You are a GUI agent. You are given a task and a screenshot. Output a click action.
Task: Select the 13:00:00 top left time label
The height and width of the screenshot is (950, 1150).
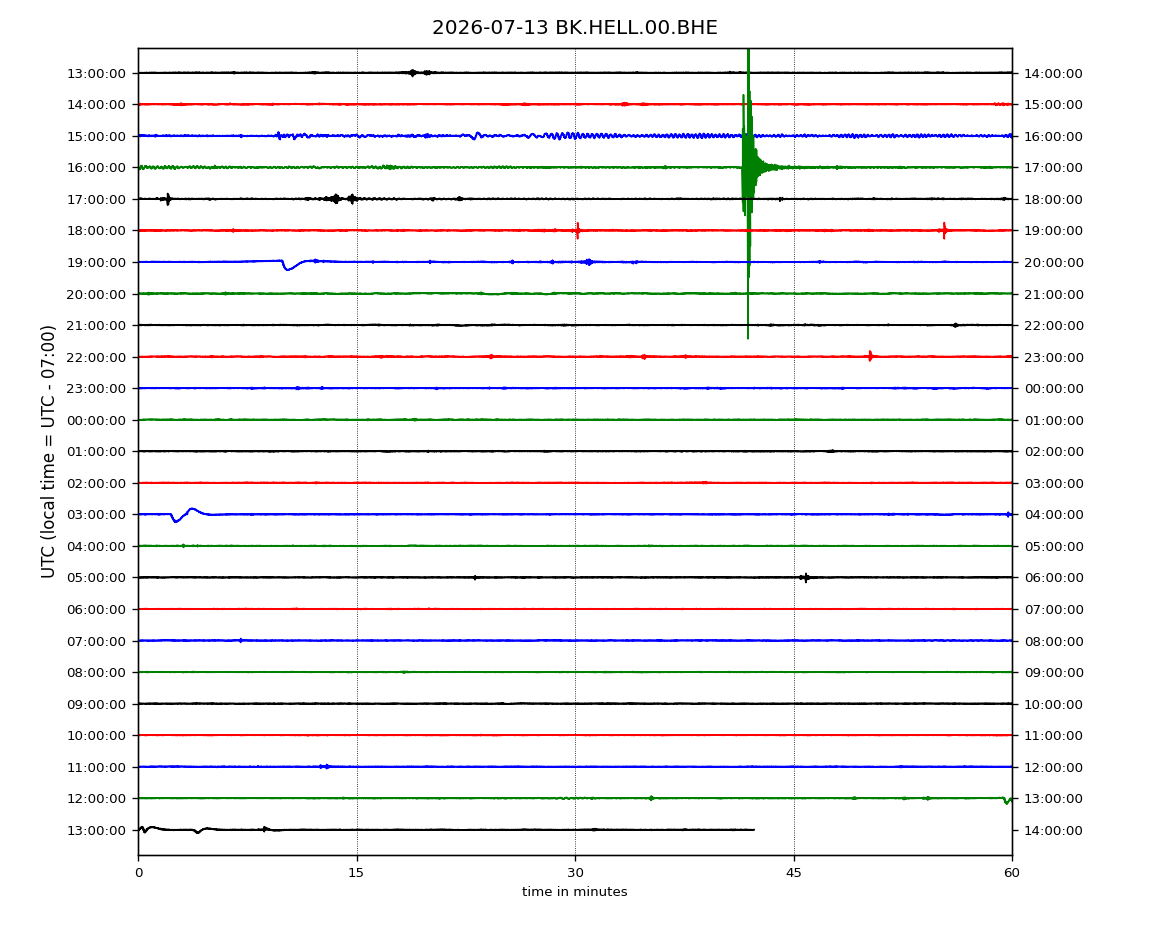[x=96, y=73]
